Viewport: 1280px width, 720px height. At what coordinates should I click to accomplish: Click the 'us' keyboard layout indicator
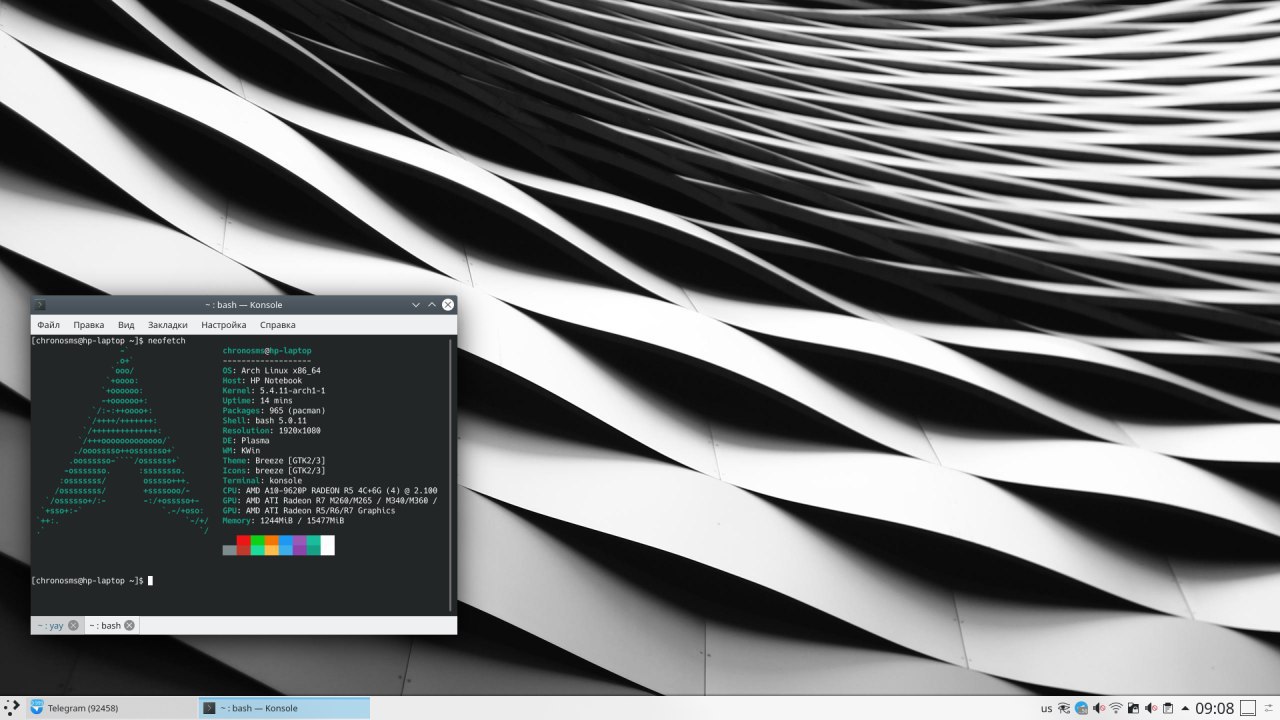point(1046,709)
